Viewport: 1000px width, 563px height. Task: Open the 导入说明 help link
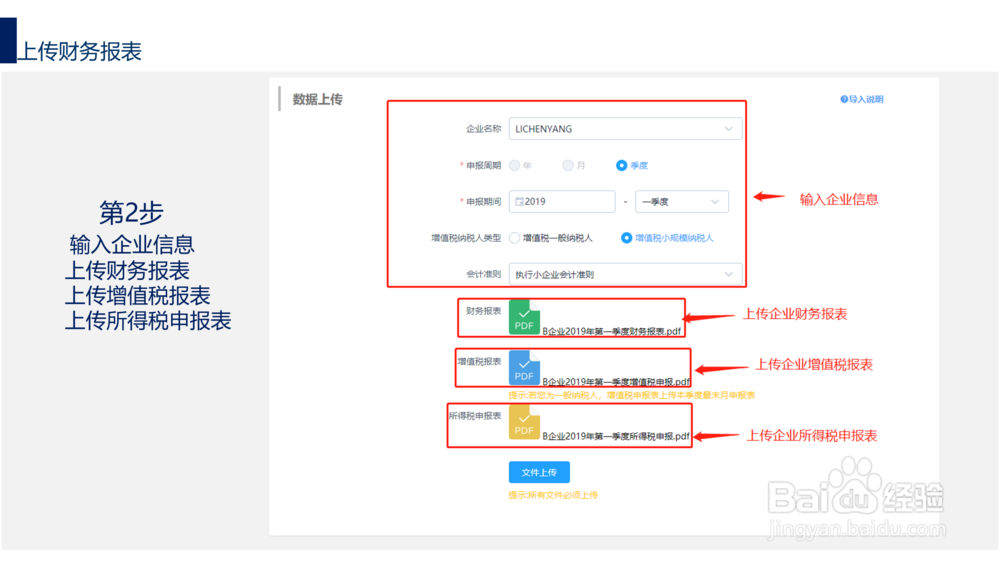tap(862, 99)
